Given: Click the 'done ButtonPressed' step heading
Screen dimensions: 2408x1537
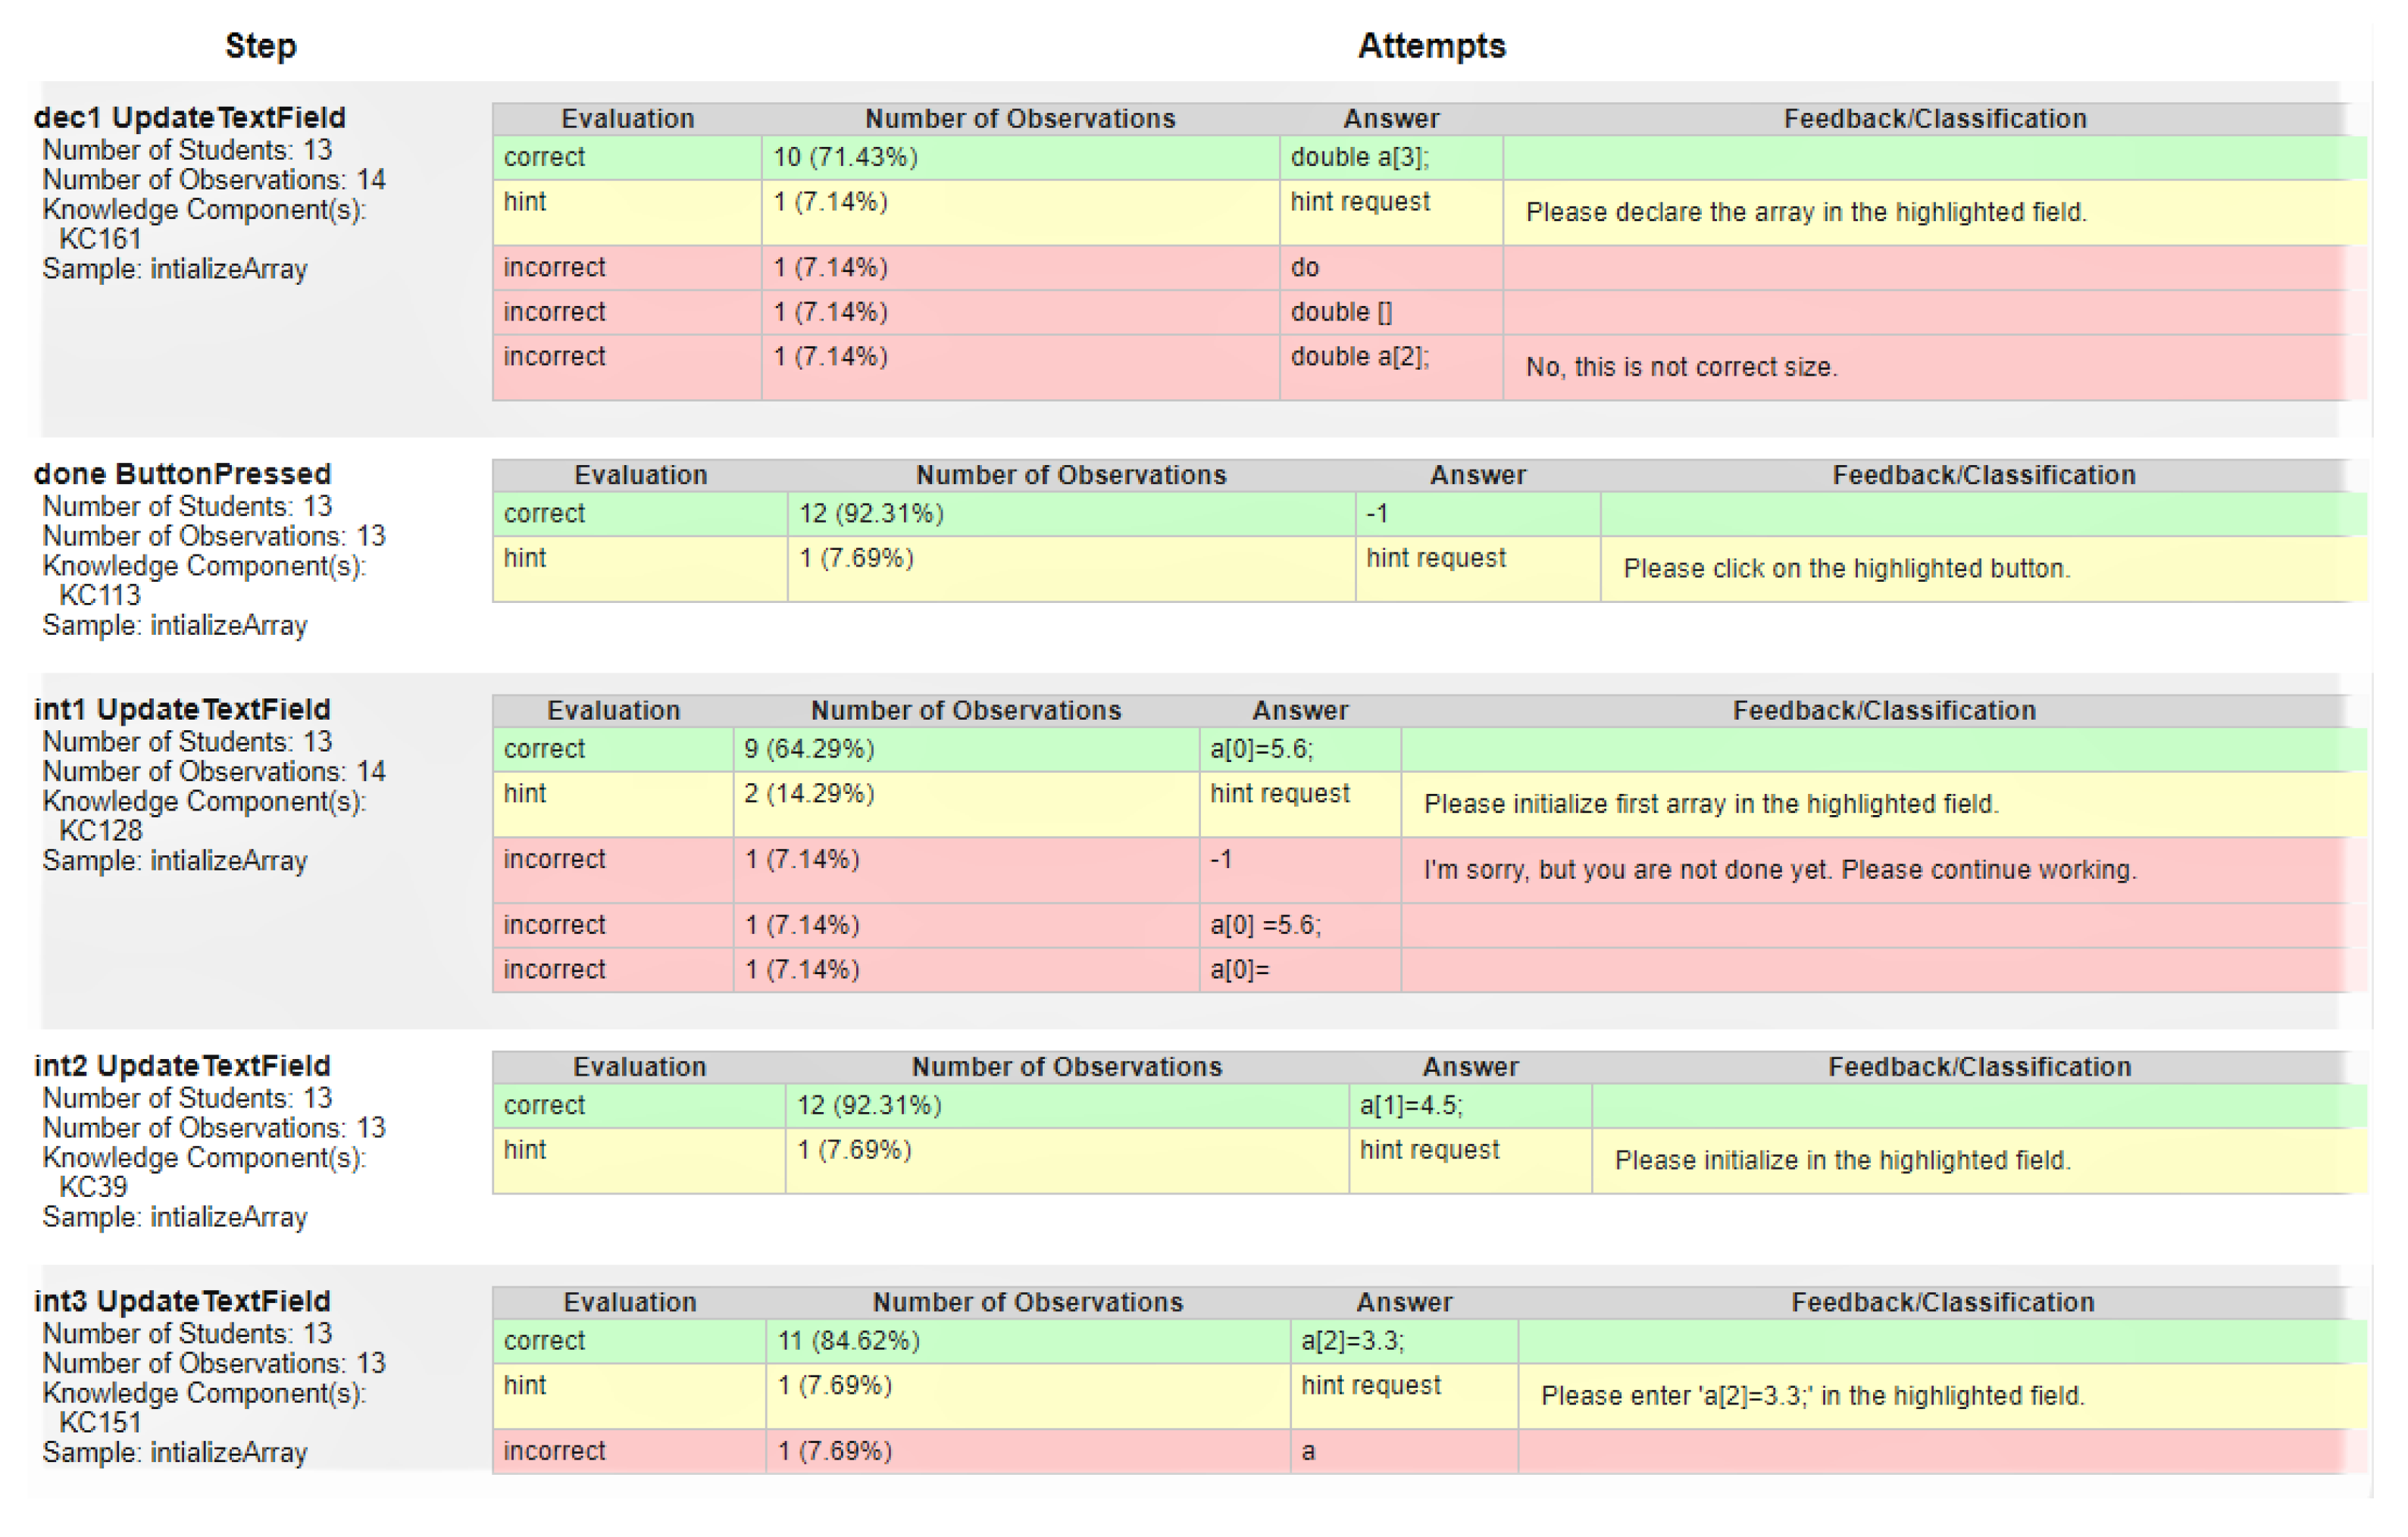Looking at the screenshot, I should pos(182,474).
